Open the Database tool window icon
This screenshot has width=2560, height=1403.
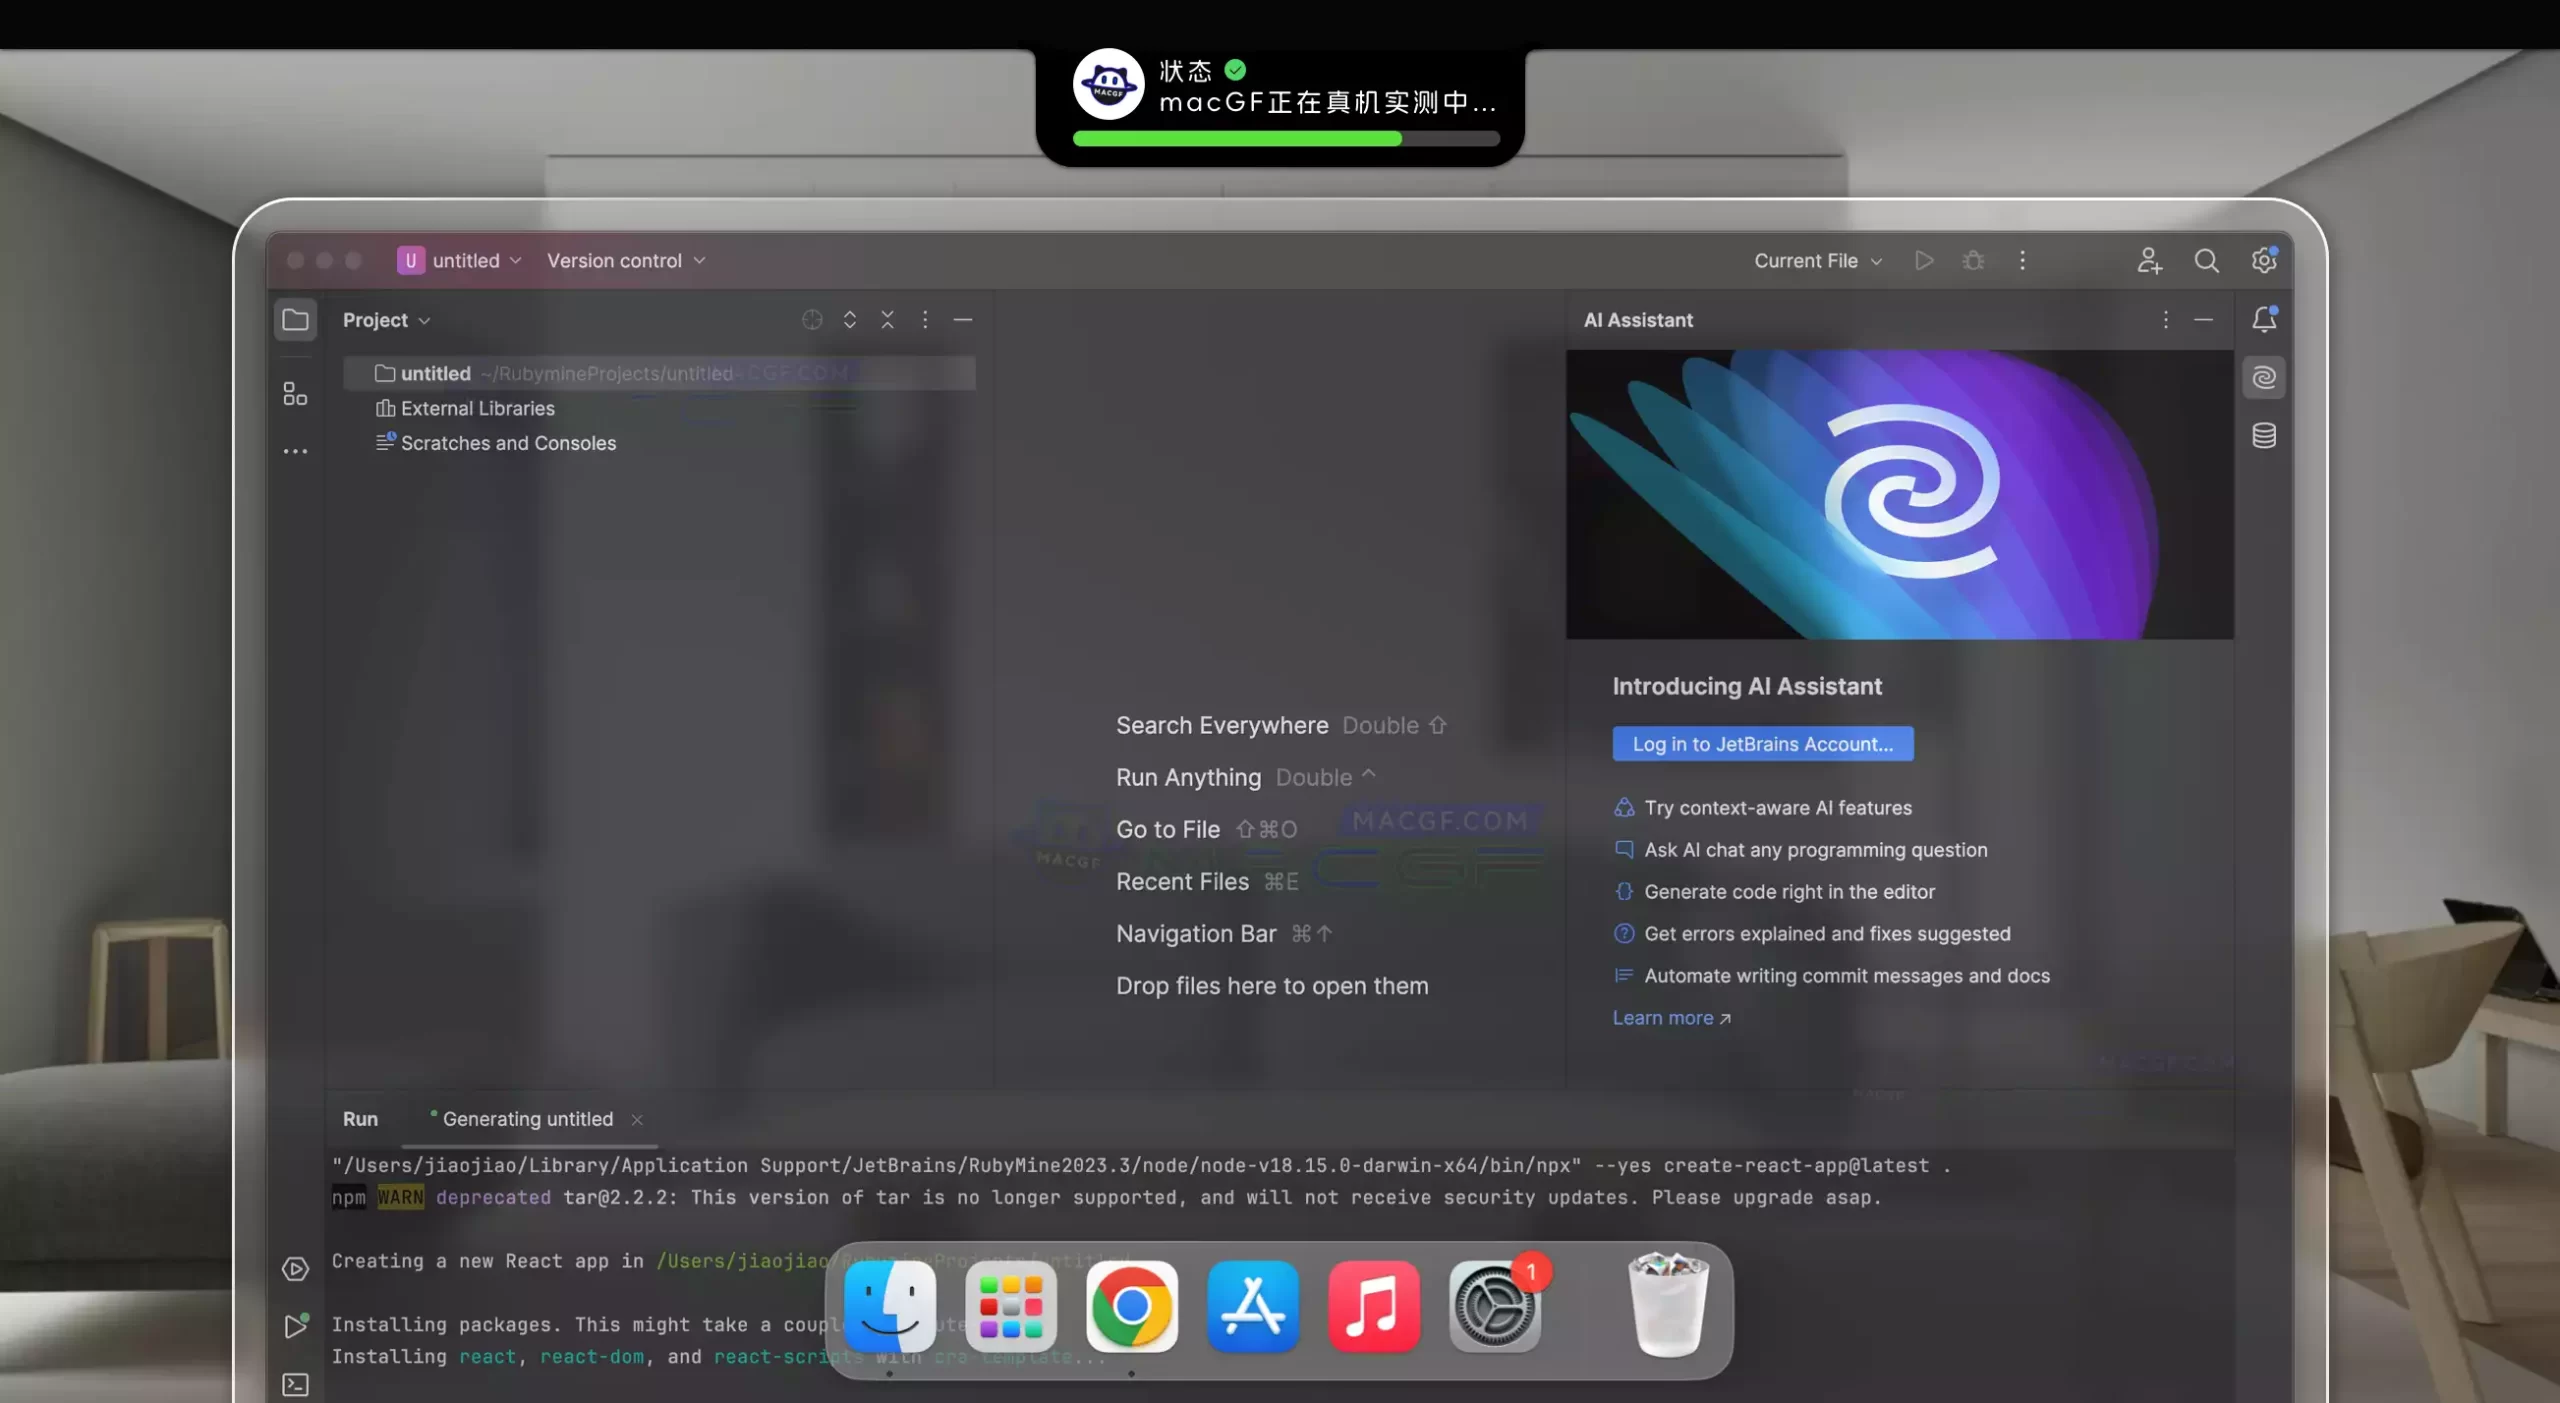pyautogui.click(x=2264, y=435)
